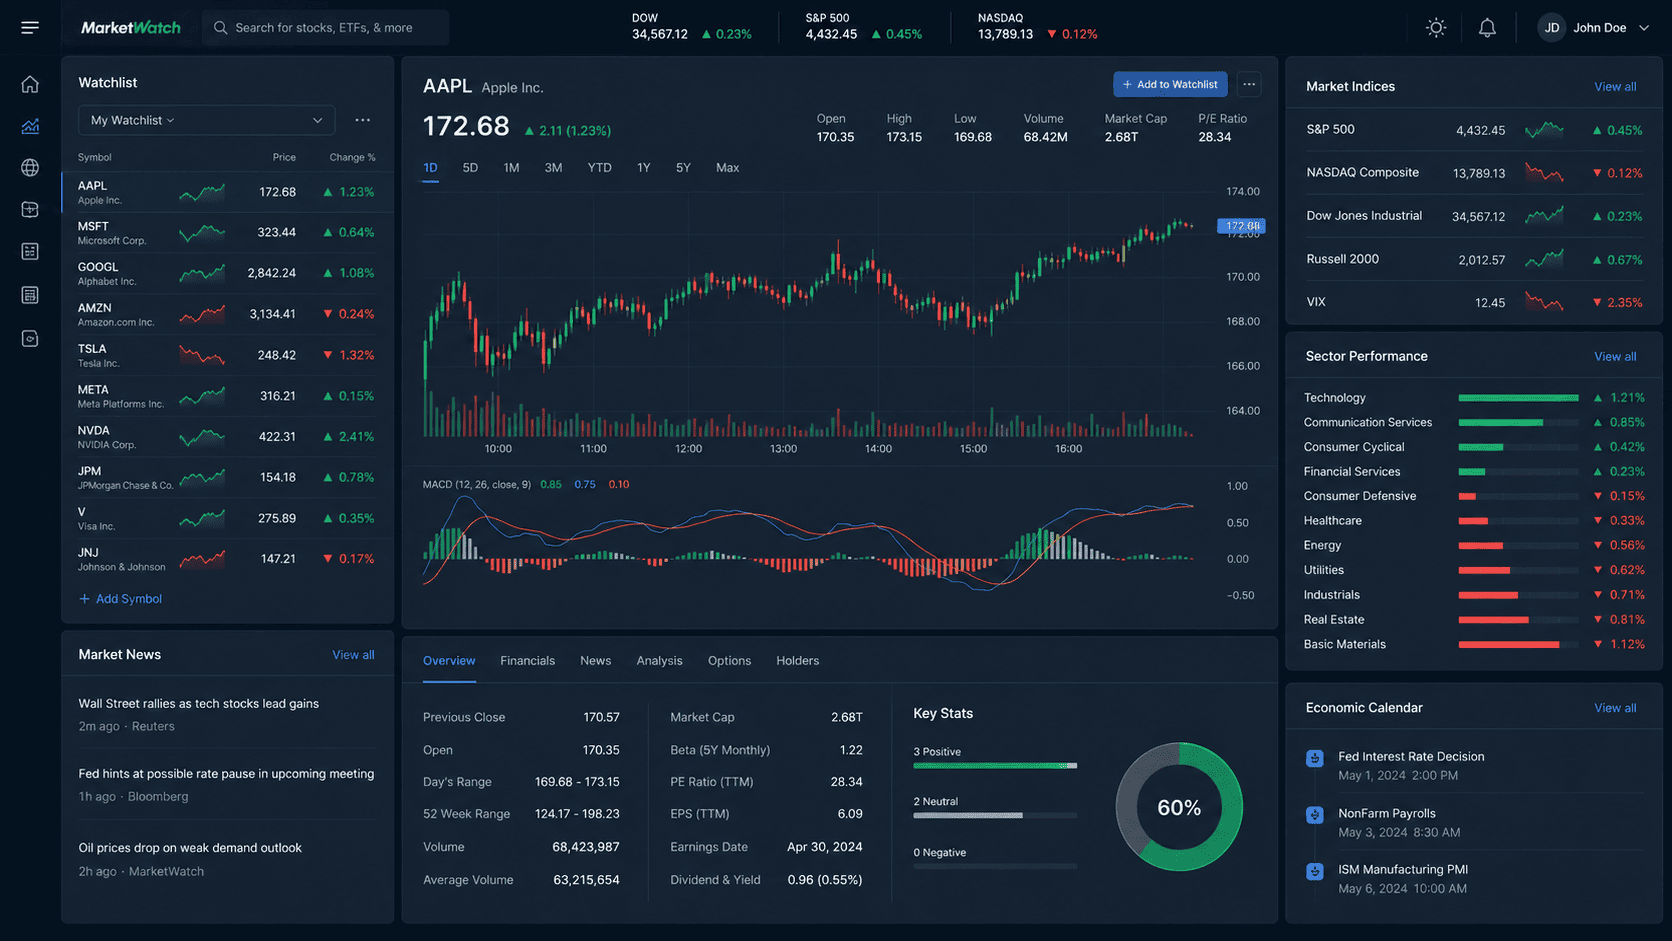
Task: Open Market Indices View all
Action: pyautogui.click(x=1615, y=87)
